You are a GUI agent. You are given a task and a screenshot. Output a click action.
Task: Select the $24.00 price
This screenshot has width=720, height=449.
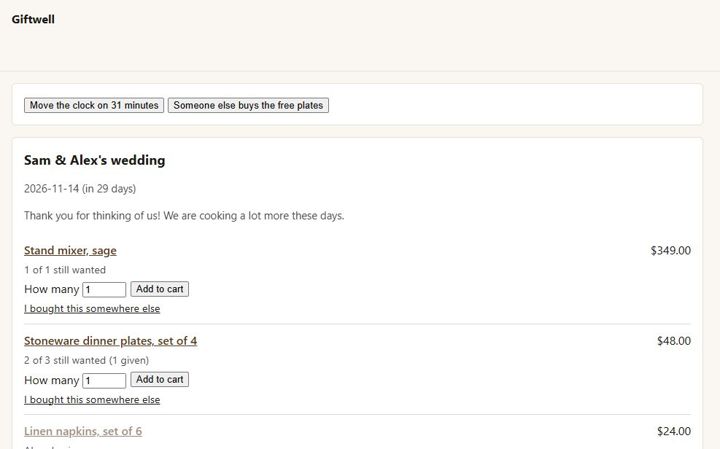tap(674, 431)
